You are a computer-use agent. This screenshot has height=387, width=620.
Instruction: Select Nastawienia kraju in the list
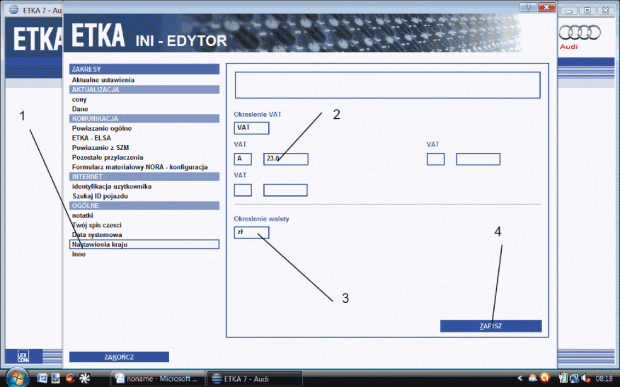(144, 244)
